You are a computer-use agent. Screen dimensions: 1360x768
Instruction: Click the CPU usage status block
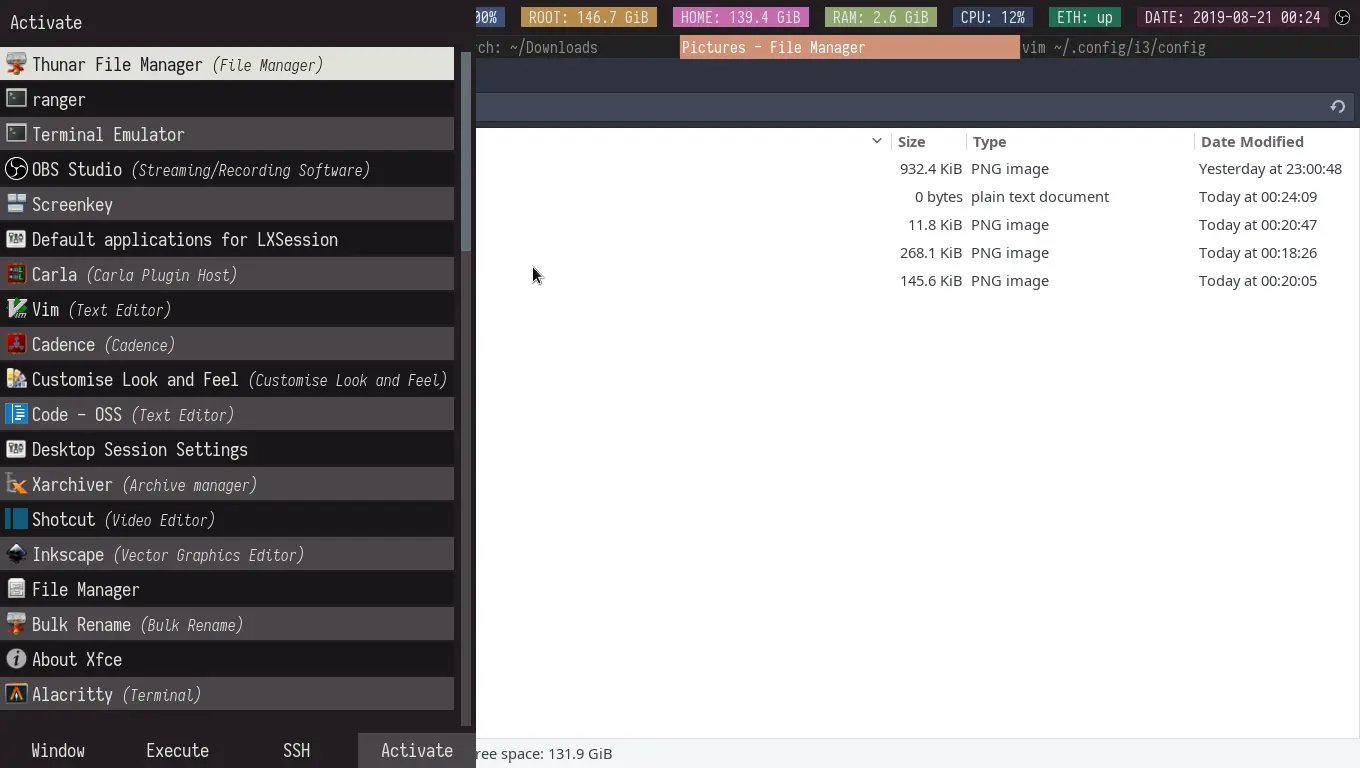pyautogui.click(x=992, y=17)
